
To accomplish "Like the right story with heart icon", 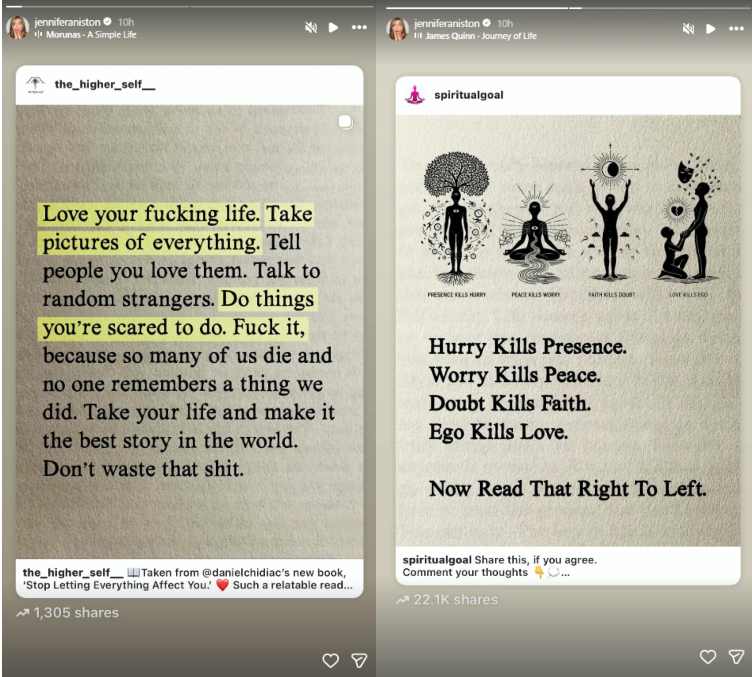I will [x=708, y=656].
